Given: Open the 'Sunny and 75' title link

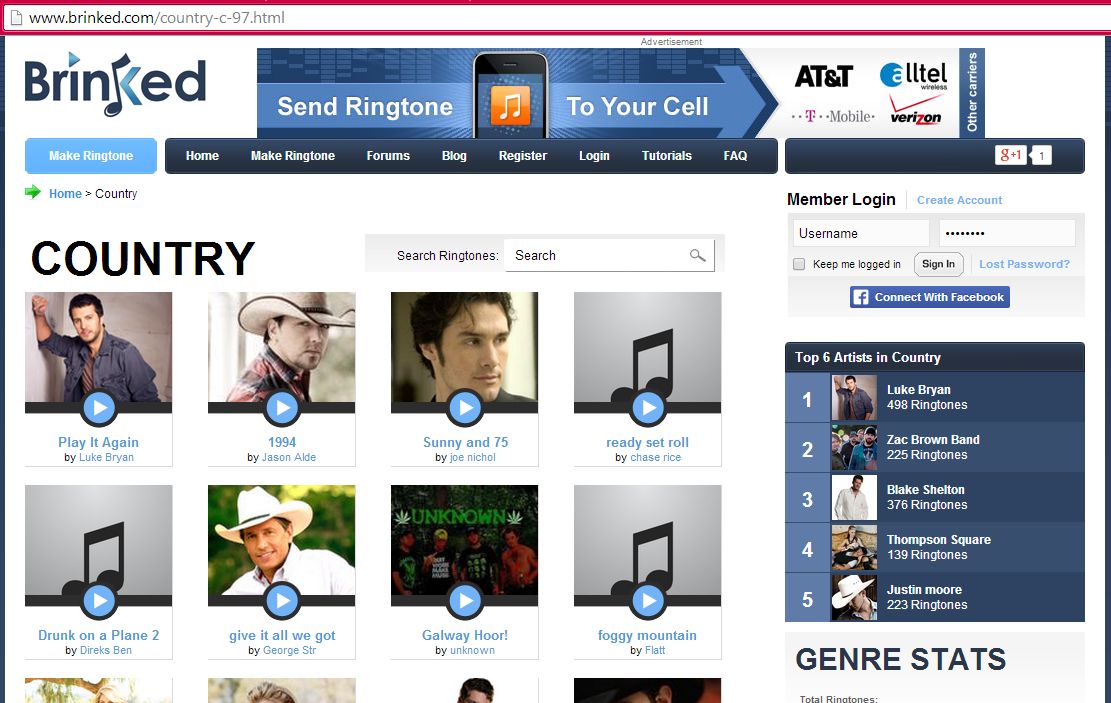Looking at the screenshot, I should pos(466,442).
